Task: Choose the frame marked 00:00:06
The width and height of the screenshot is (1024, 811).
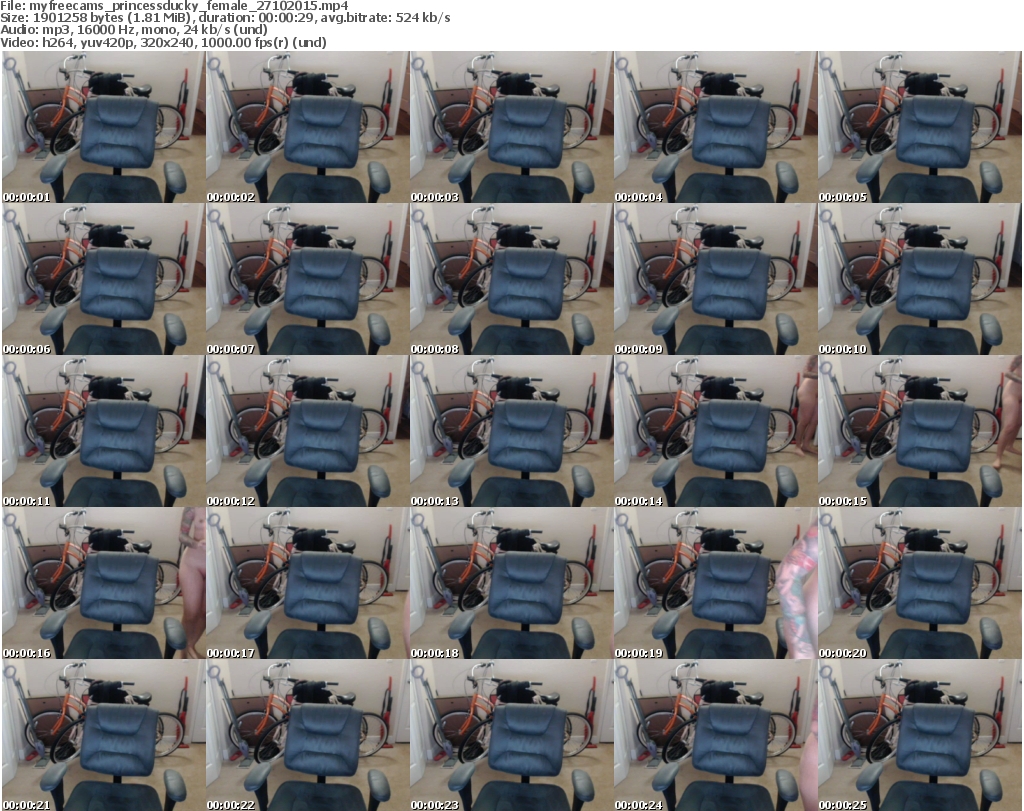Action: coord(104,279)
